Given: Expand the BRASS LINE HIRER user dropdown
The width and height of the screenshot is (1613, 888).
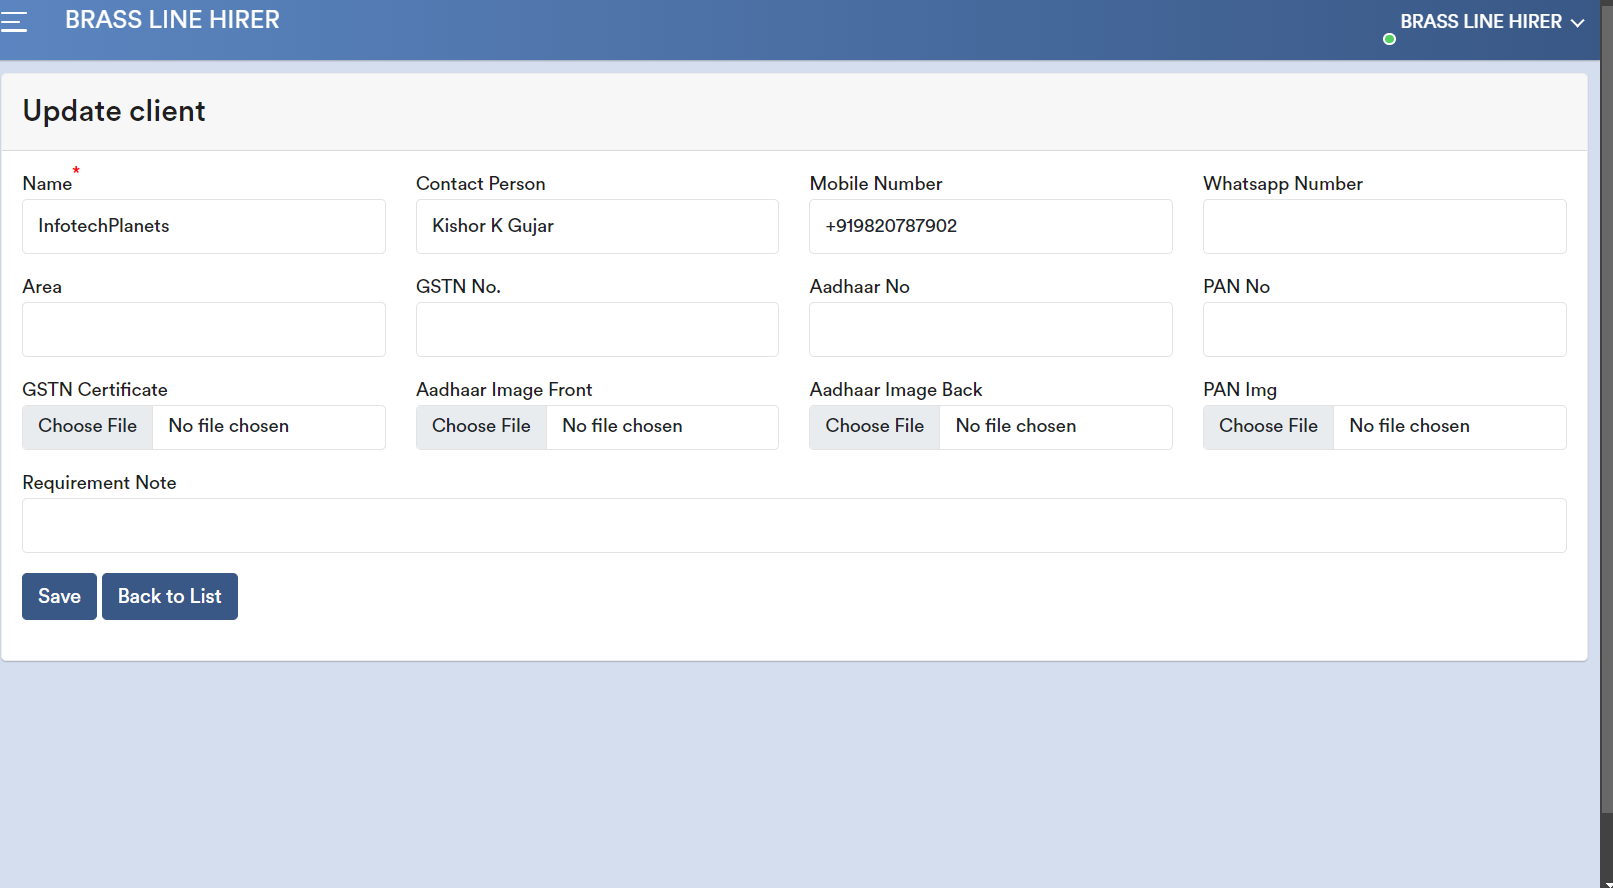Looking at the screenshot, I should 1491,22.
